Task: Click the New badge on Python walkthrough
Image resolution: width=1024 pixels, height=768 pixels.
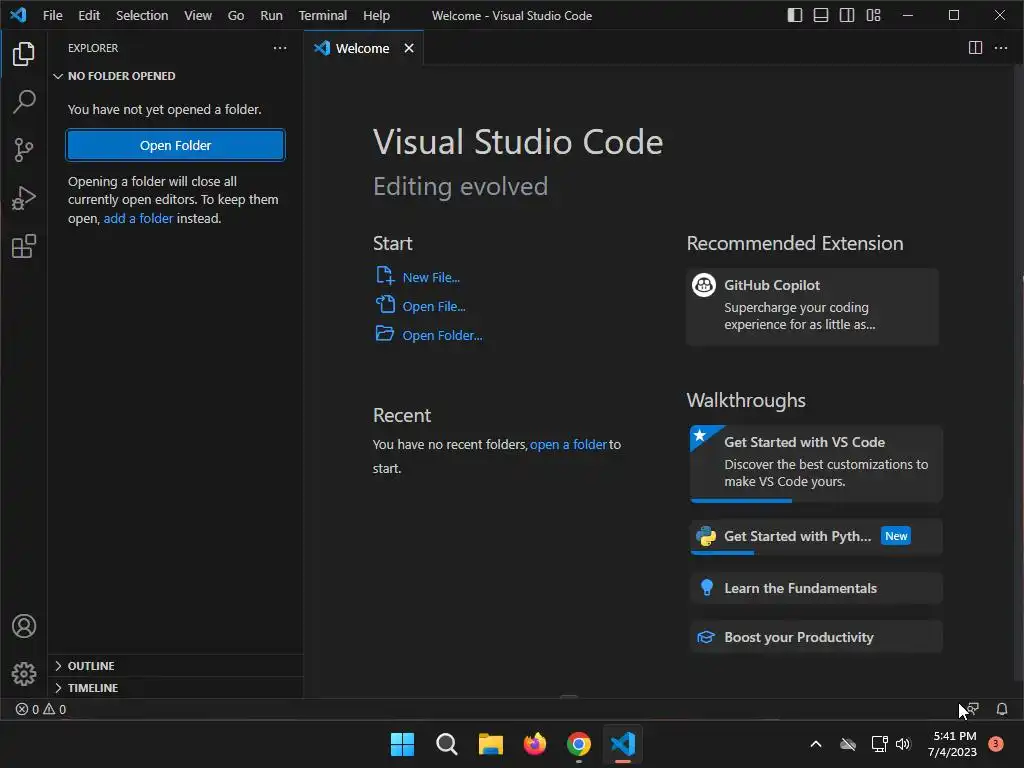Action: tap(896, 536)
